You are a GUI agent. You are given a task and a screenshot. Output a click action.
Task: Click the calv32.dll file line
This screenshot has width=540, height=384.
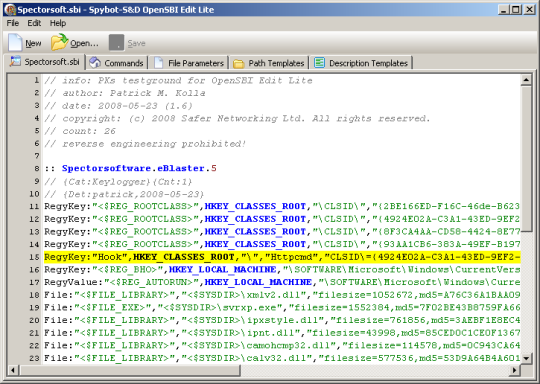[x=282, y=358]
